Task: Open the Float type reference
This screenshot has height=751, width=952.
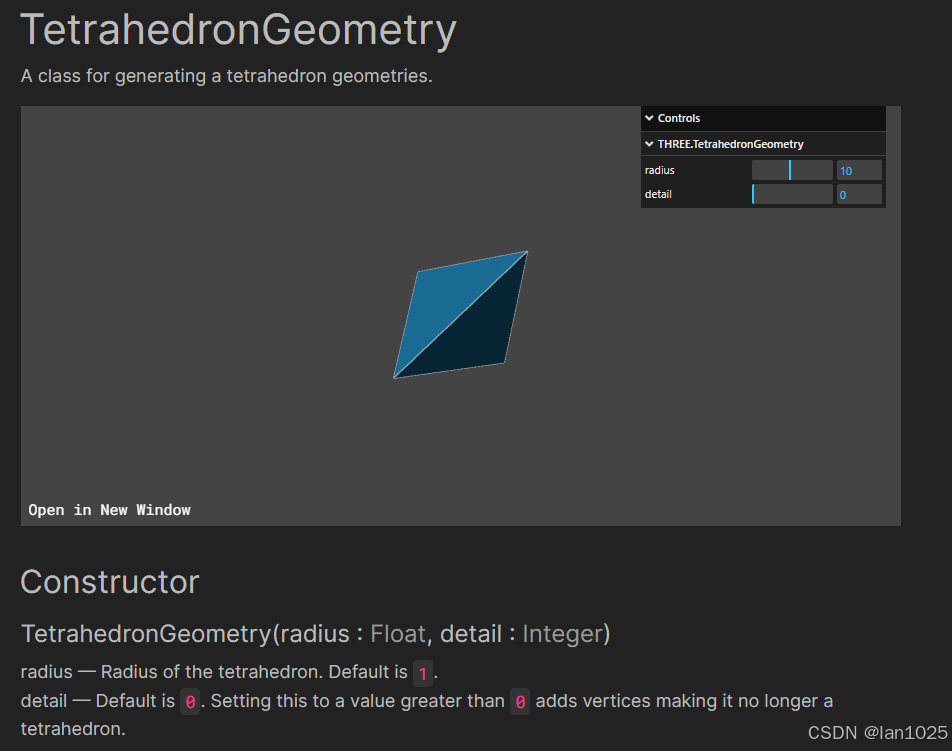Action: [x=398, y=633]
